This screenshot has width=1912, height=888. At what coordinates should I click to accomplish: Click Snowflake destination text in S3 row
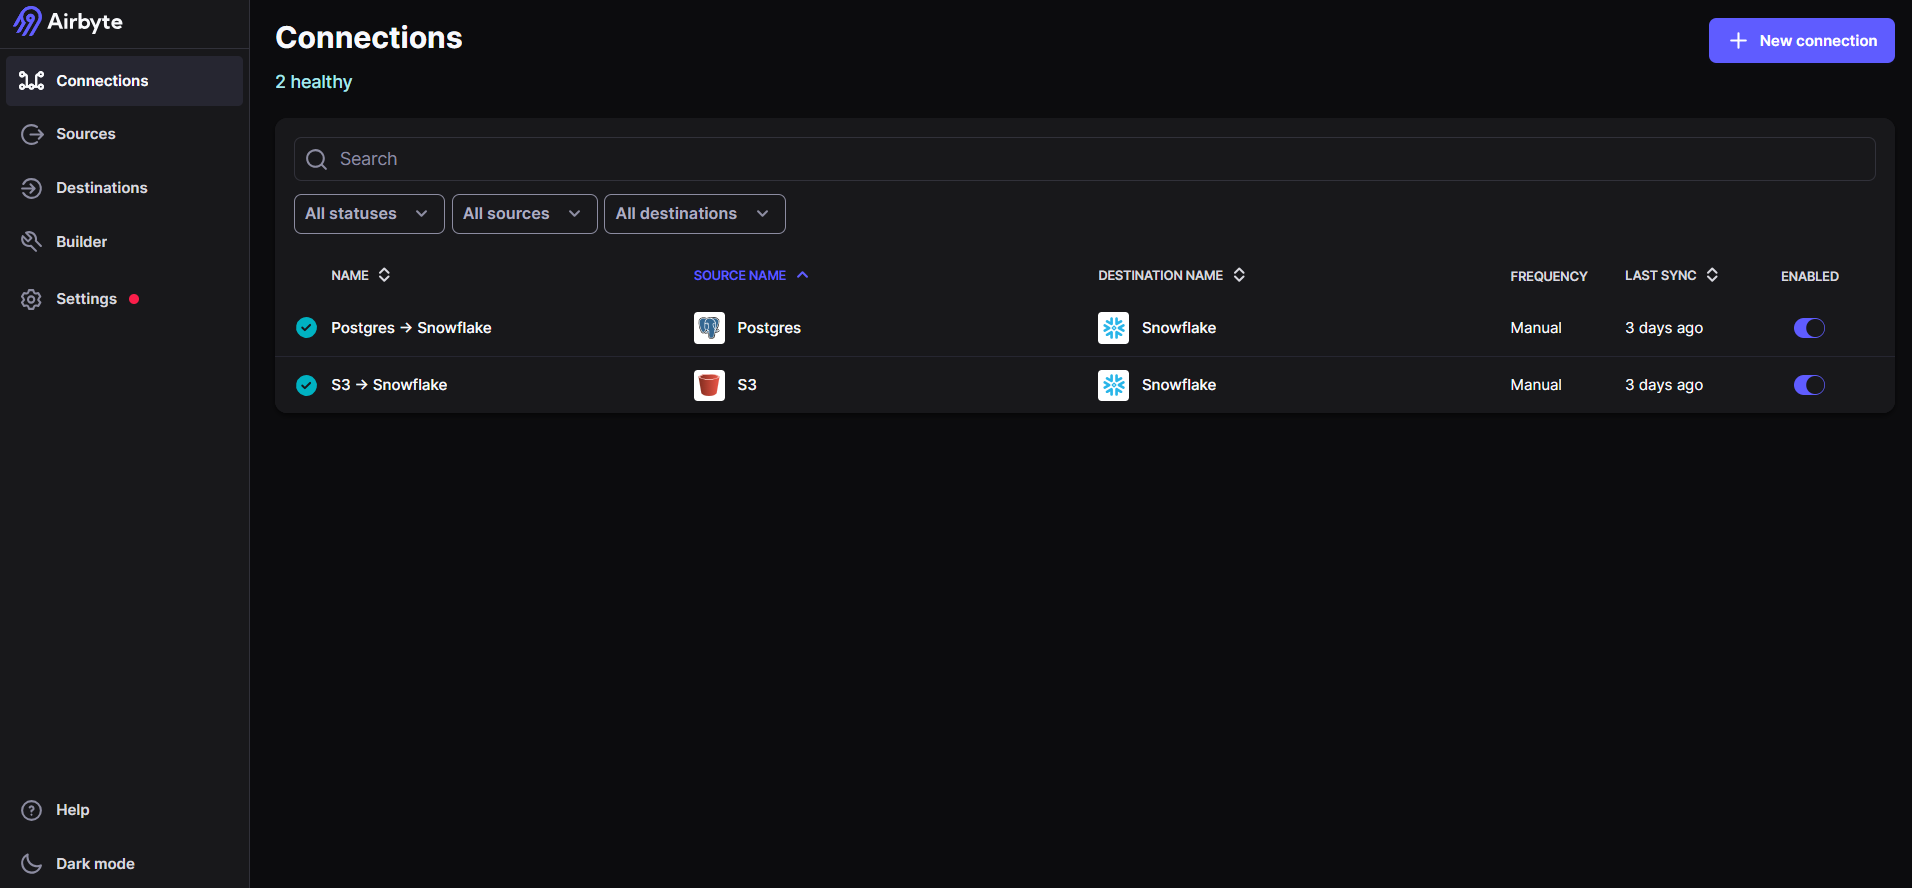pyautogui.click(x=1179, y=385)
